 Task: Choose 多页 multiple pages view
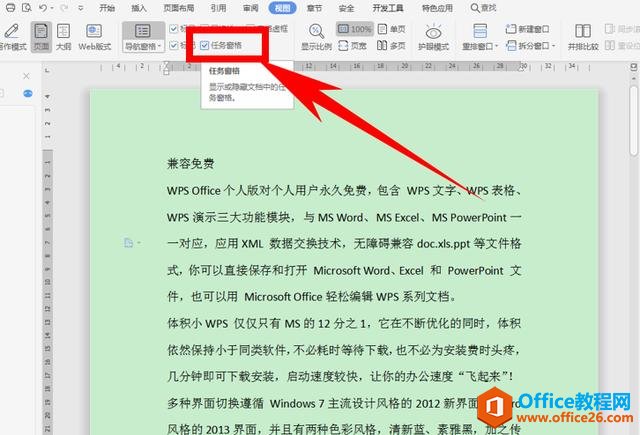click(391, 46)
